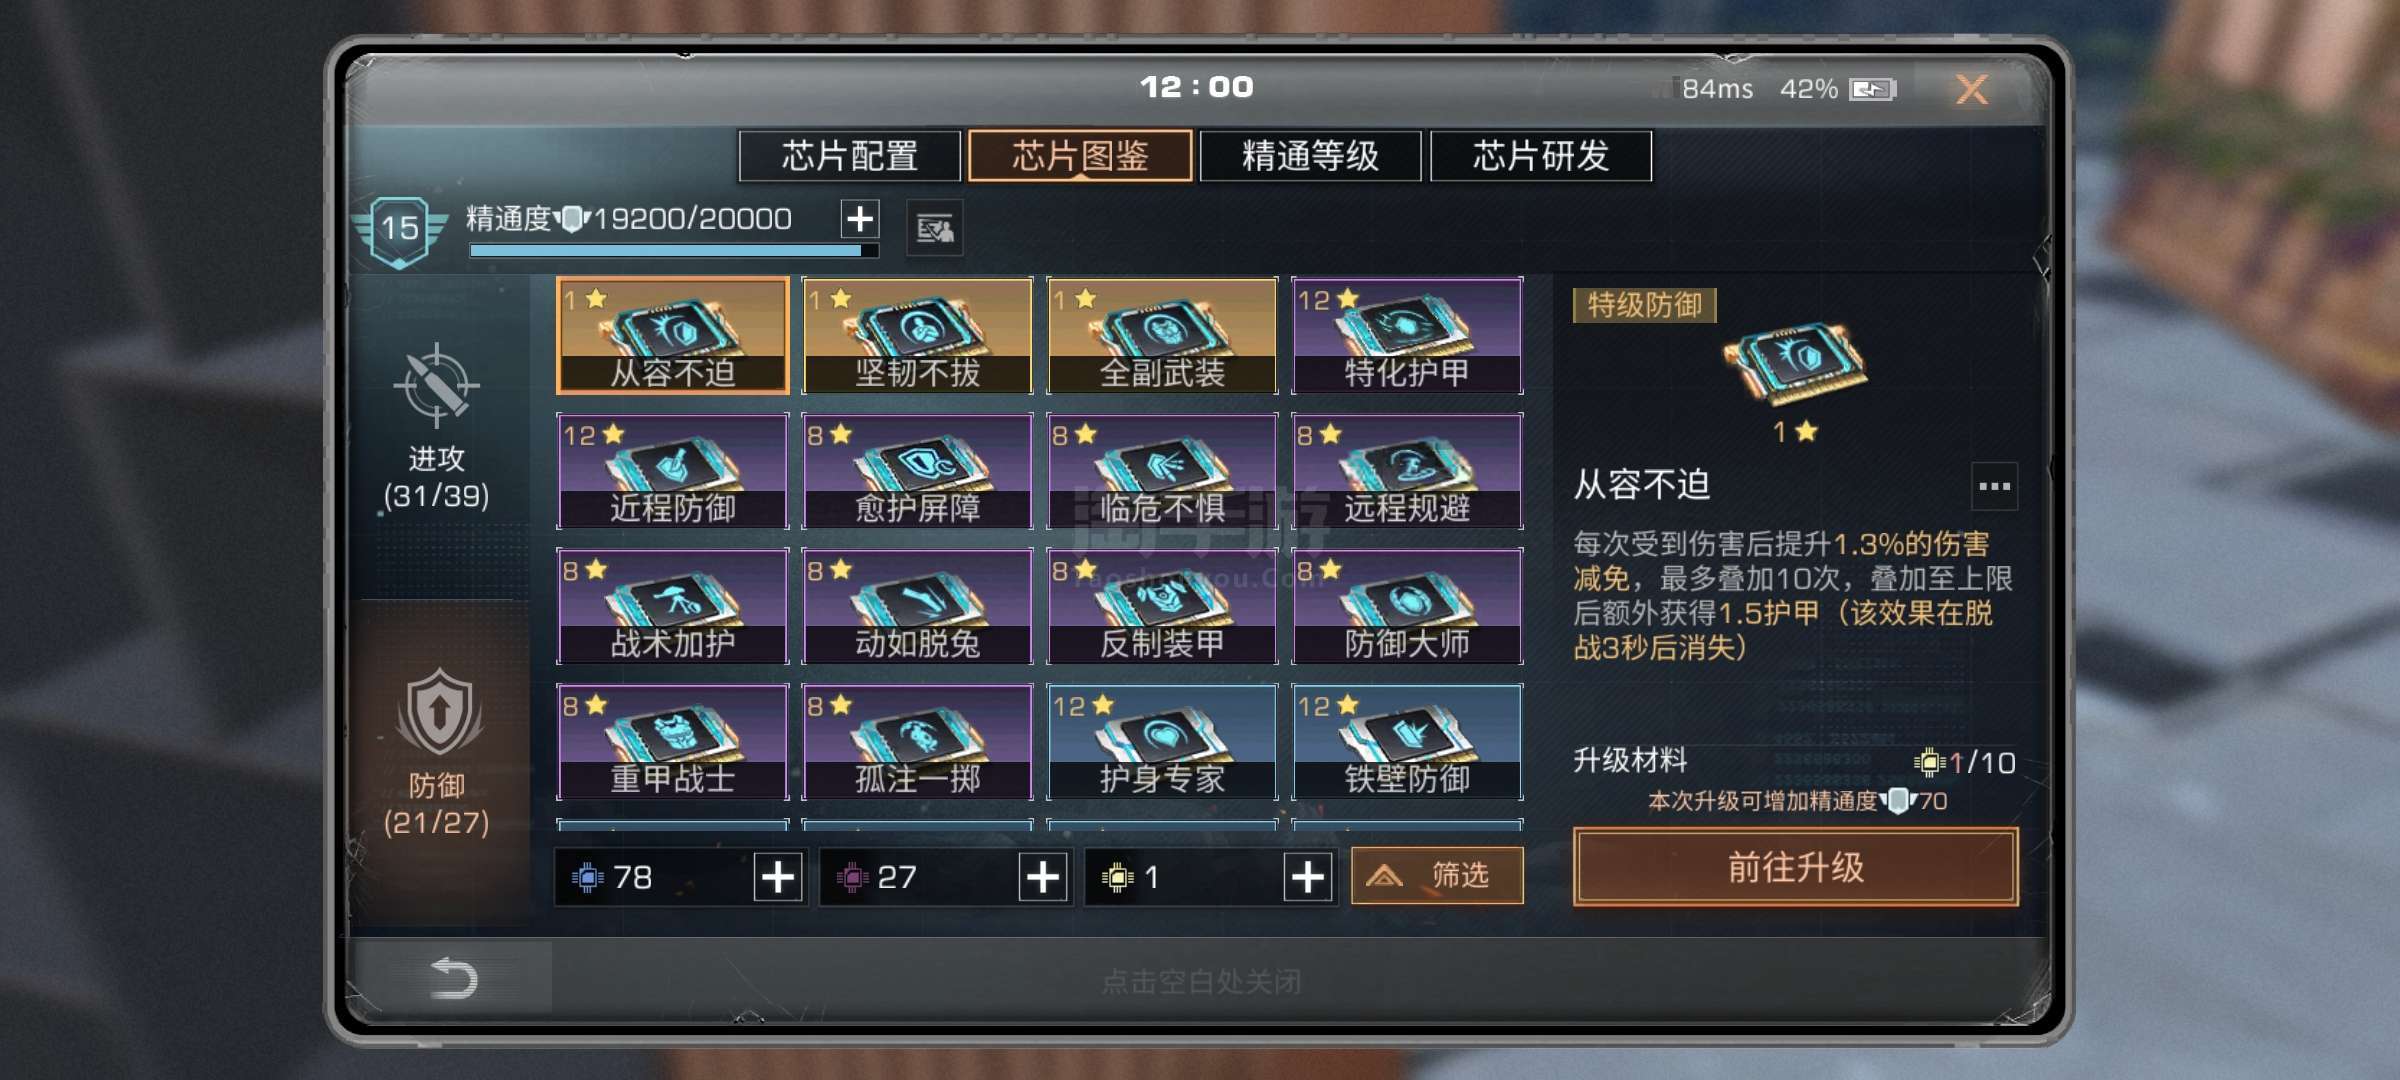Expand the 筛选 filter menu

tap(1437, 876)
